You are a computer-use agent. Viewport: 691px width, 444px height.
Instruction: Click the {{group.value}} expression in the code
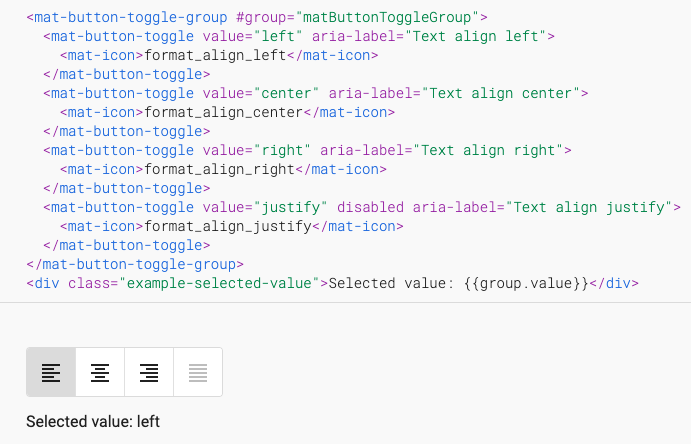coord(526,283)
